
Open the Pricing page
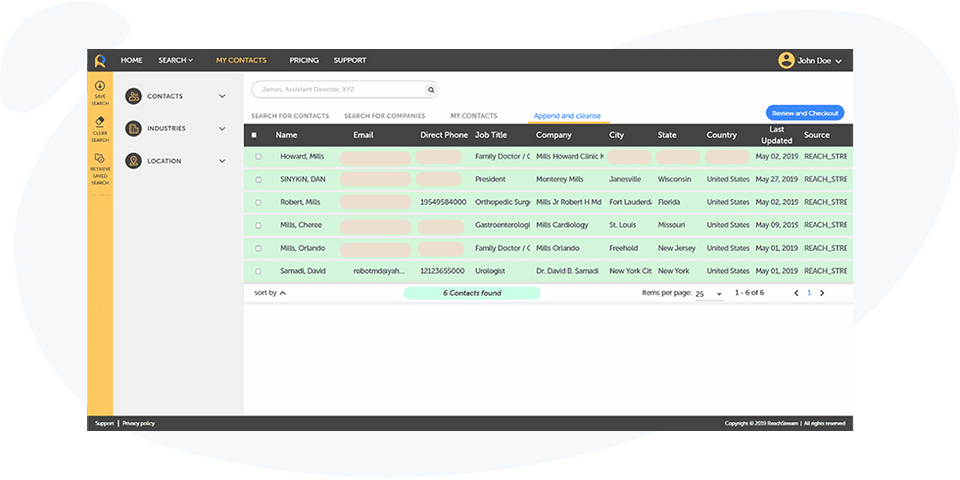coord(304,60)
